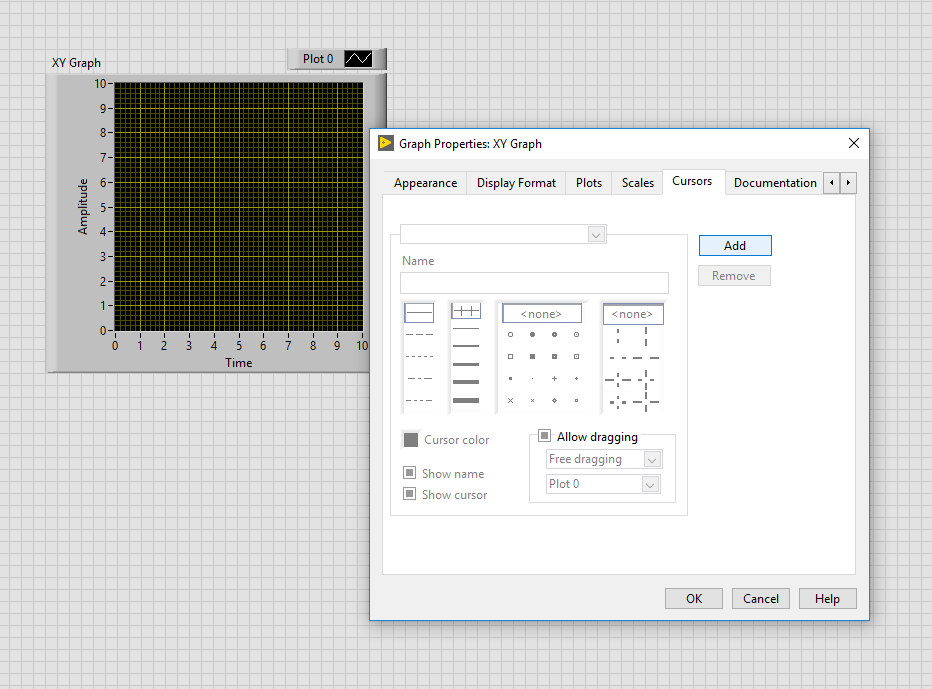Open the Free dragging dropdown

click(x=604, y=459)
